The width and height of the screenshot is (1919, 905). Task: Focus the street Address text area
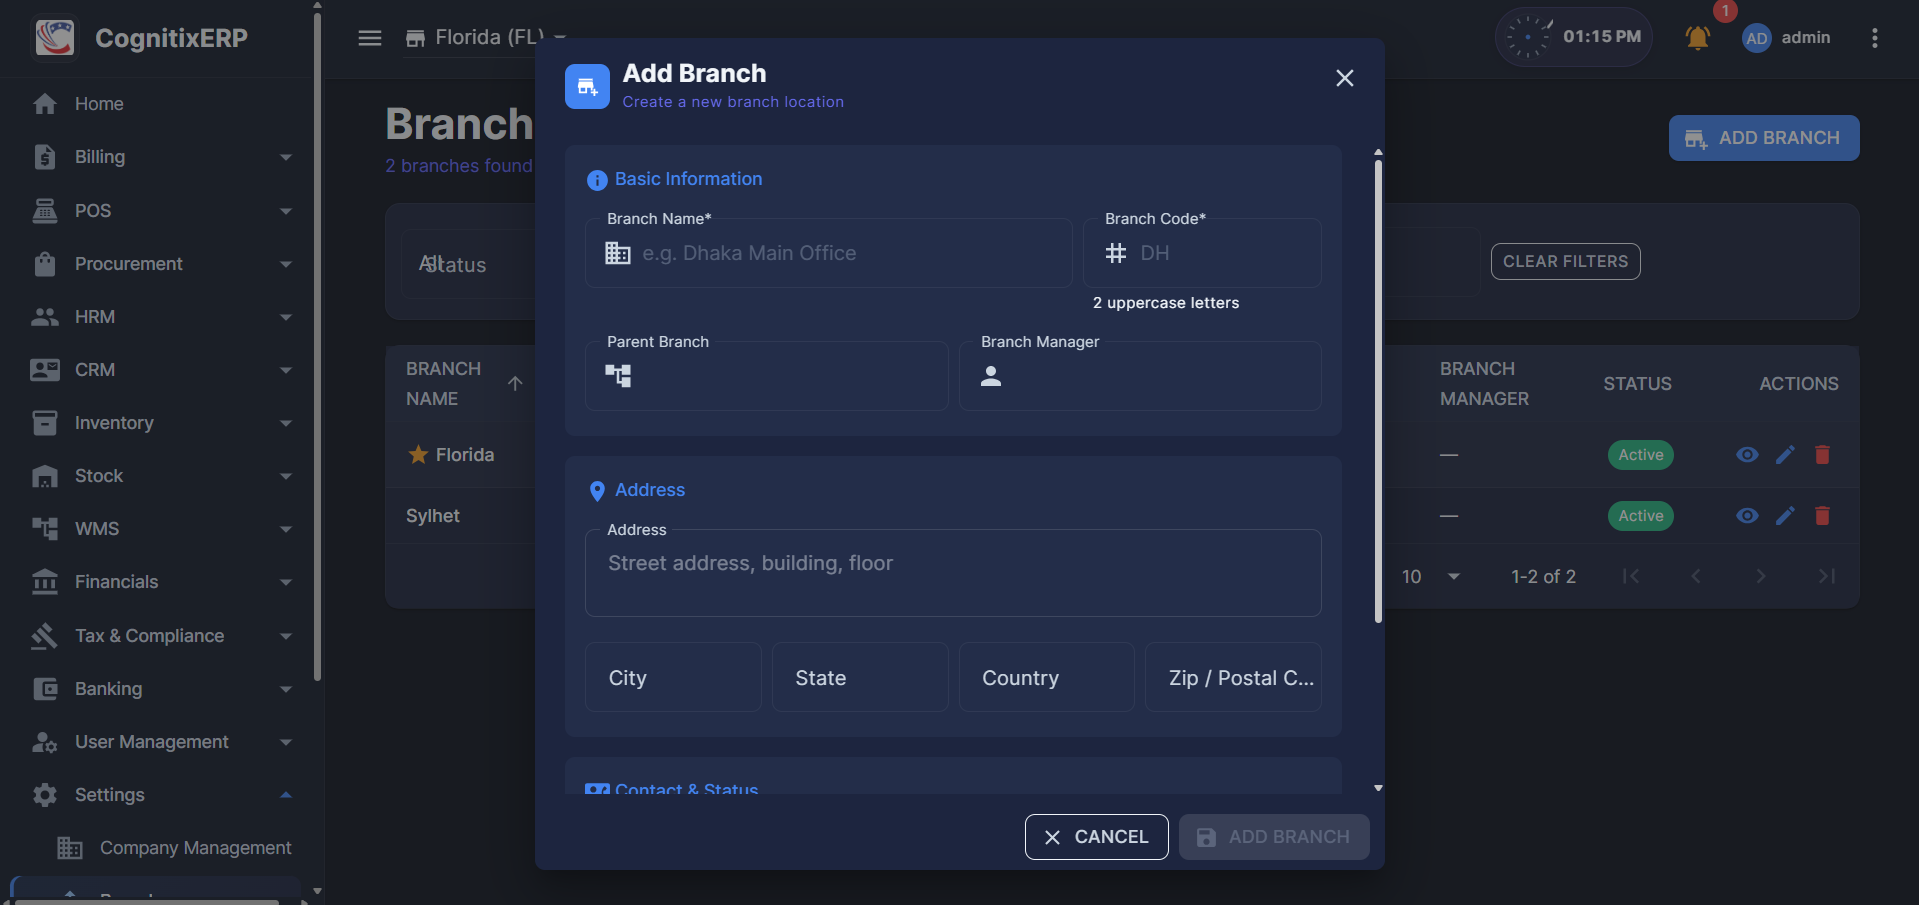(953, 573)
